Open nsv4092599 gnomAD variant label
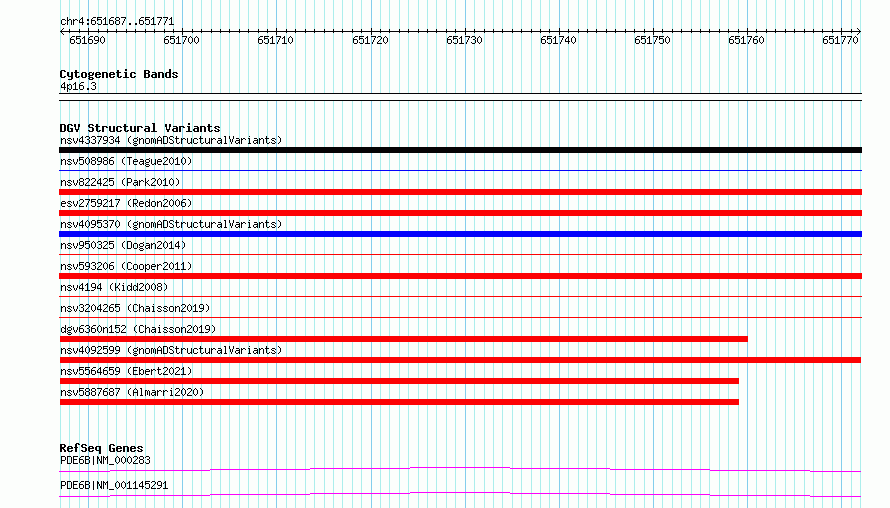Screen dimensions: 890x508 coord(171,350)
